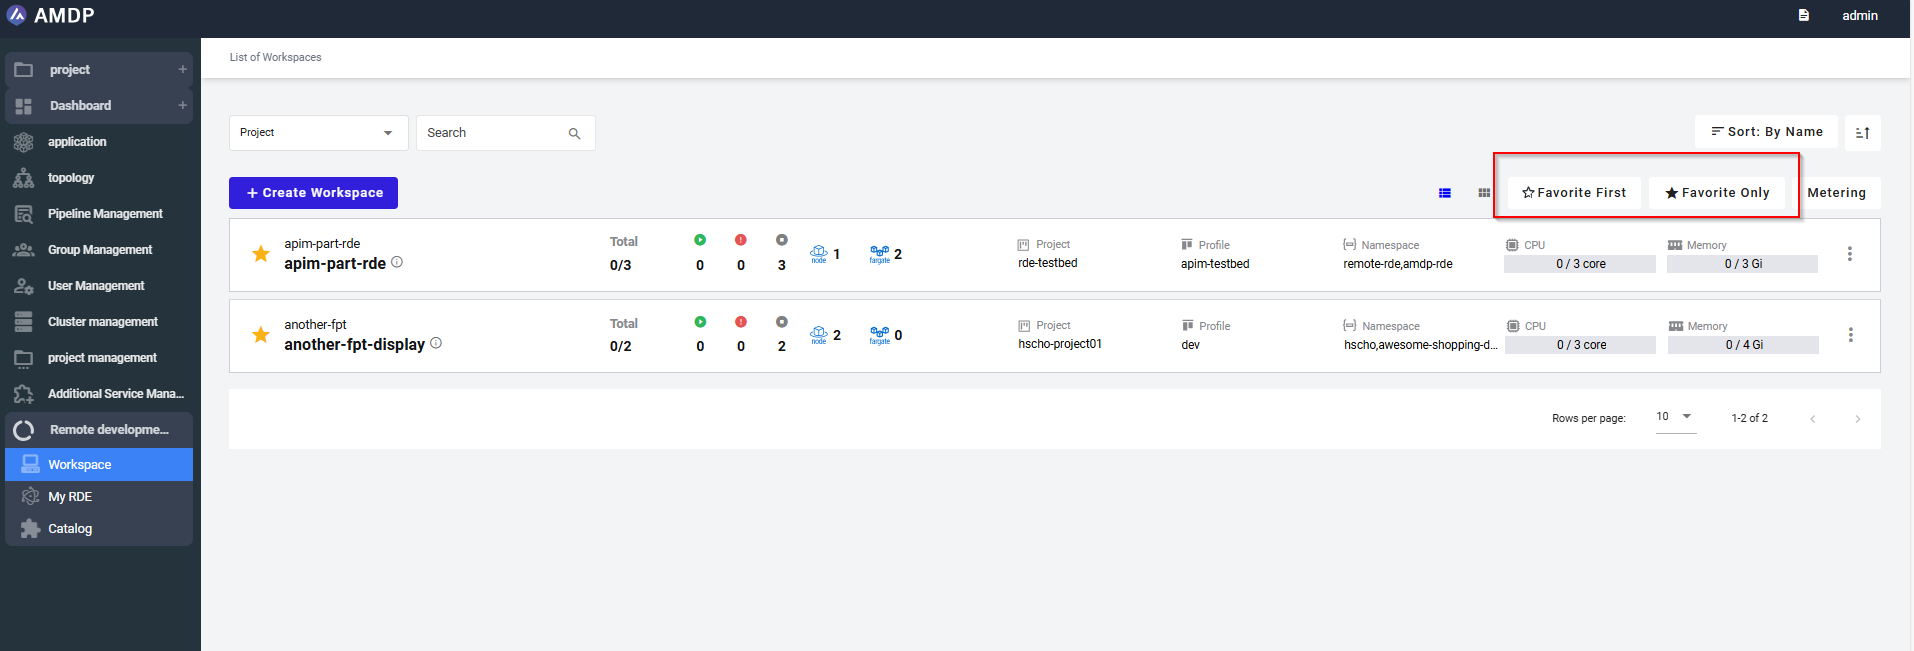Go to next page arrow

pos(1858,419)
